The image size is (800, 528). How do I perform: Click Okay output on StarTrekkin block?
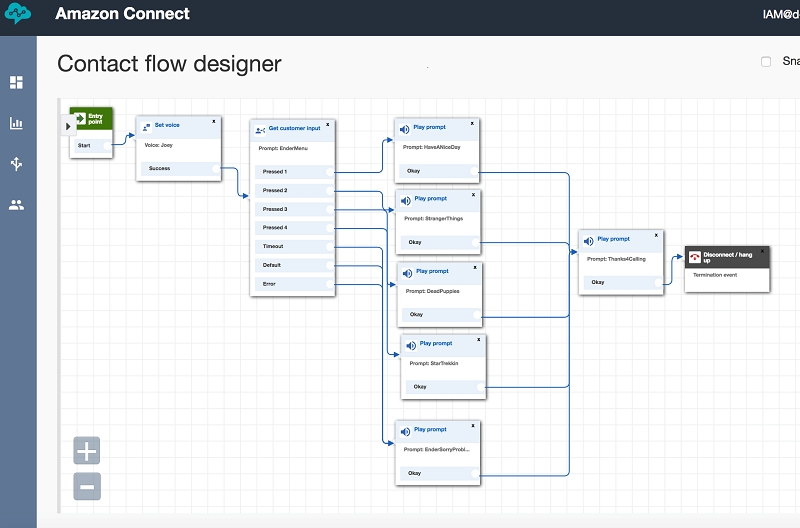pos(445,387)
